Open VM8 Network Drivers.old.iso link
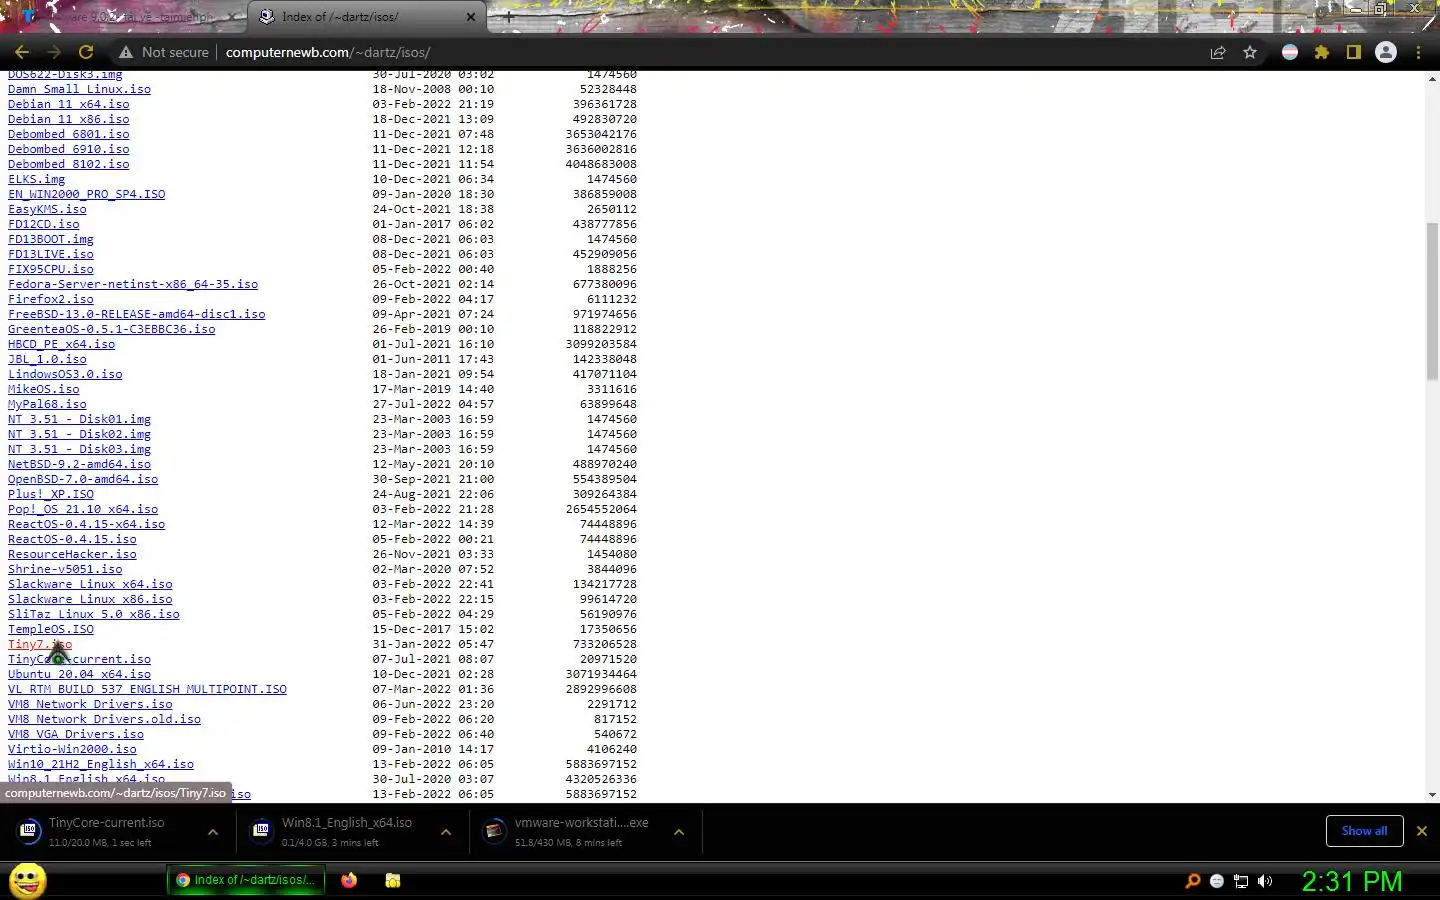Image resolution: width=1440 pixels, height=900 pixels. point(104,719)
